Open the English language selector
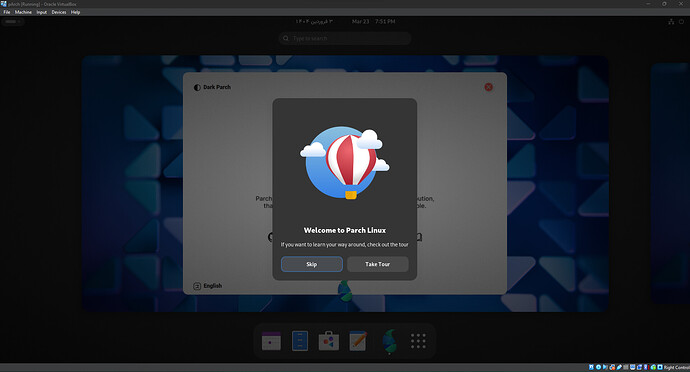Screen dimensions: 690x372 (x=208, y=286)
